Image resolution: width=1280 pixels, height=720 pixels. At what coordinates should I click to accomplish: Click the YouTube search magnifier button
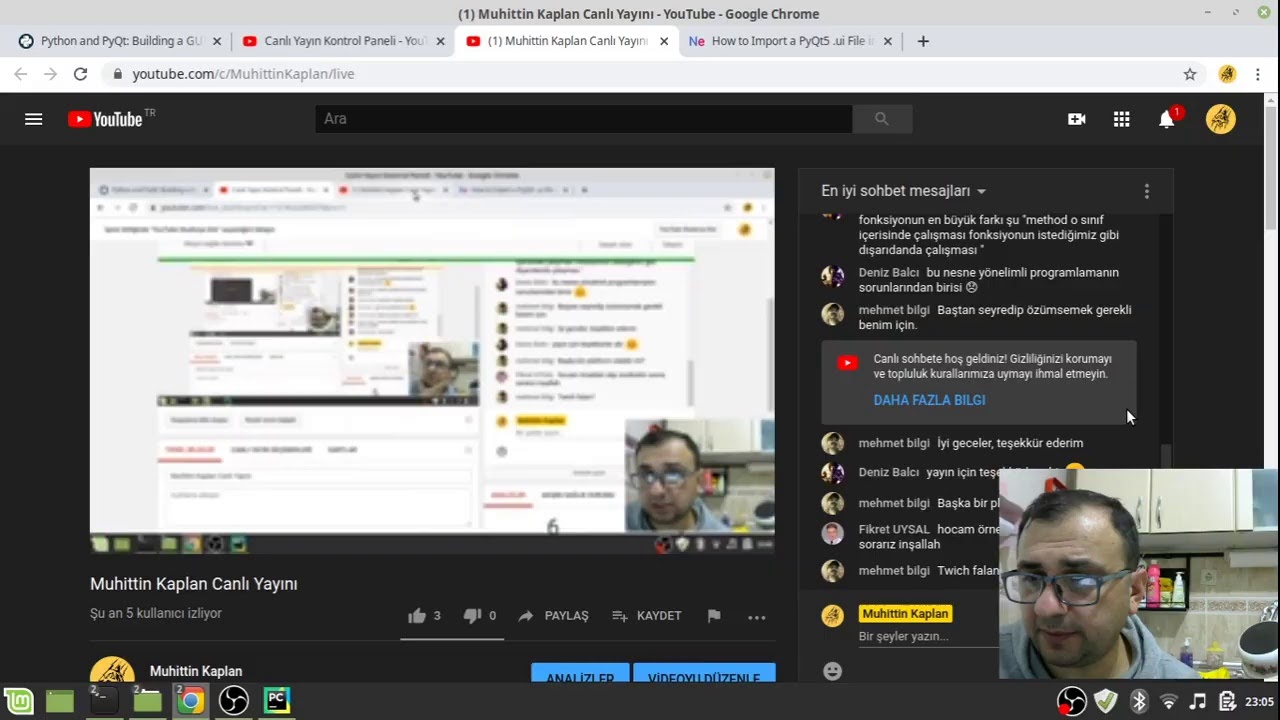point(881,119)
